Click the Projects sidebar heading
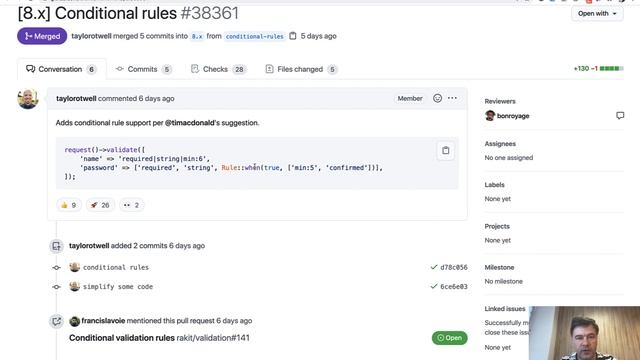Image resolution: width=640 pixels, height=360 pixels. [x=497, y=226]
